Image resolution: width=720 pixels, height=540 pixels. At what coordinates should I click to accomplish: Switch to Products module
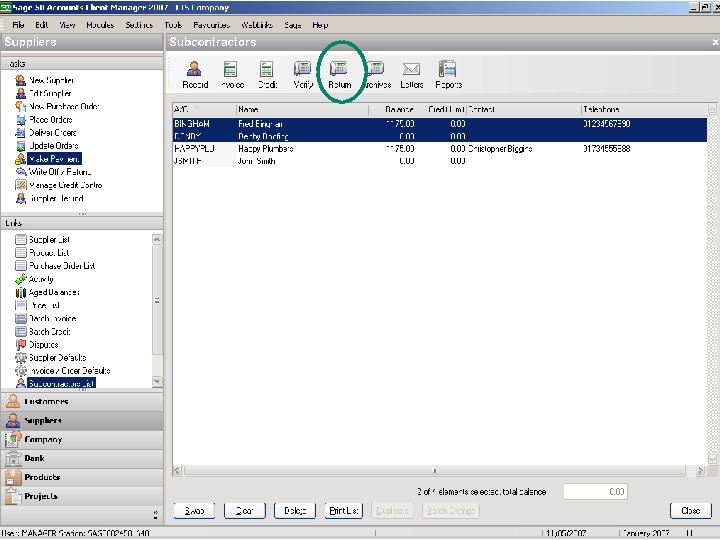click(x=82, y=477)
